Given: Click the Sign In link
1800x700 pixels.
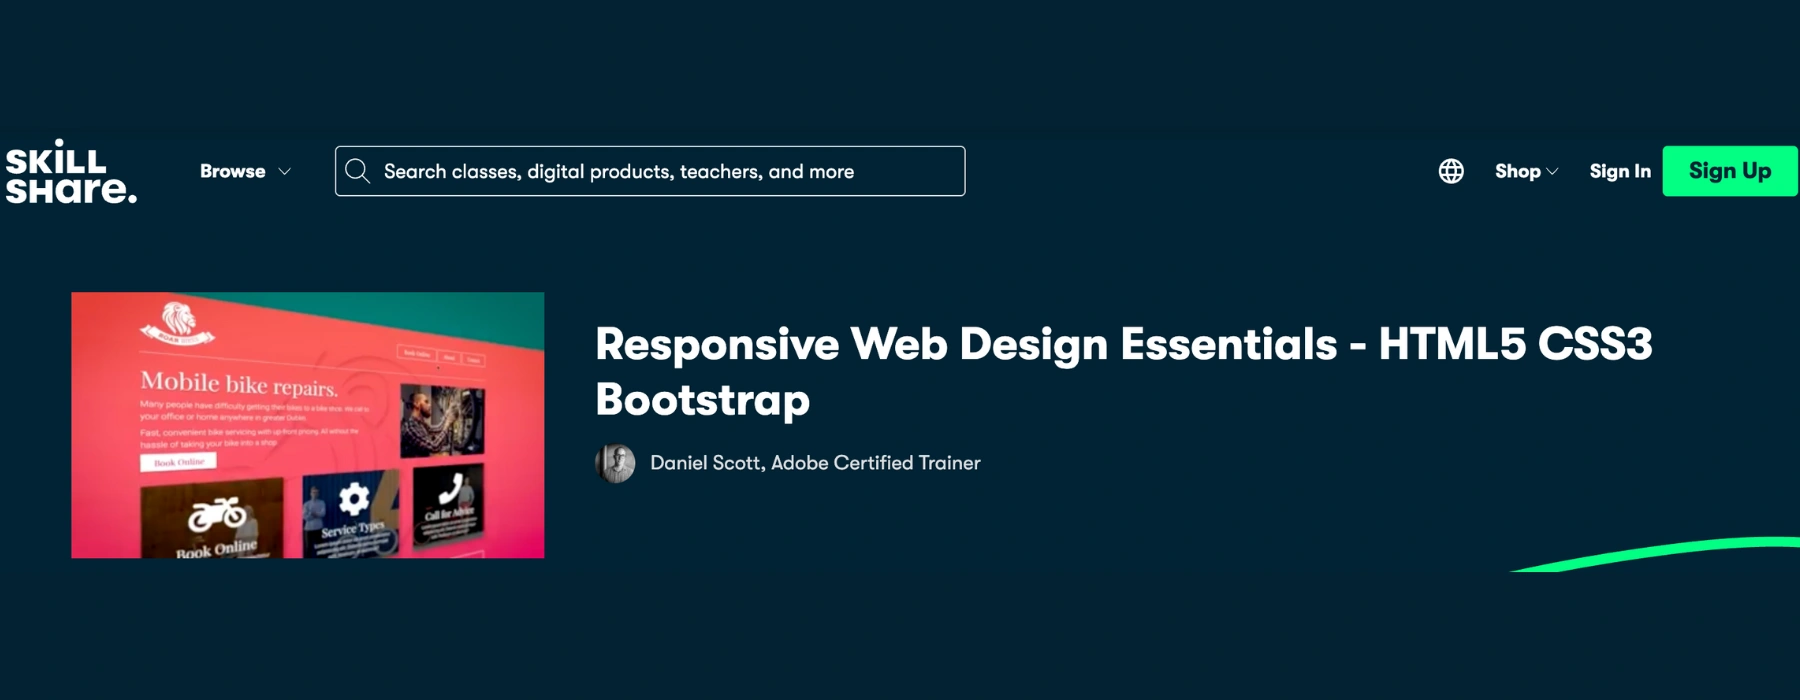Looking at the screenshot, I should coord(1620,171).
